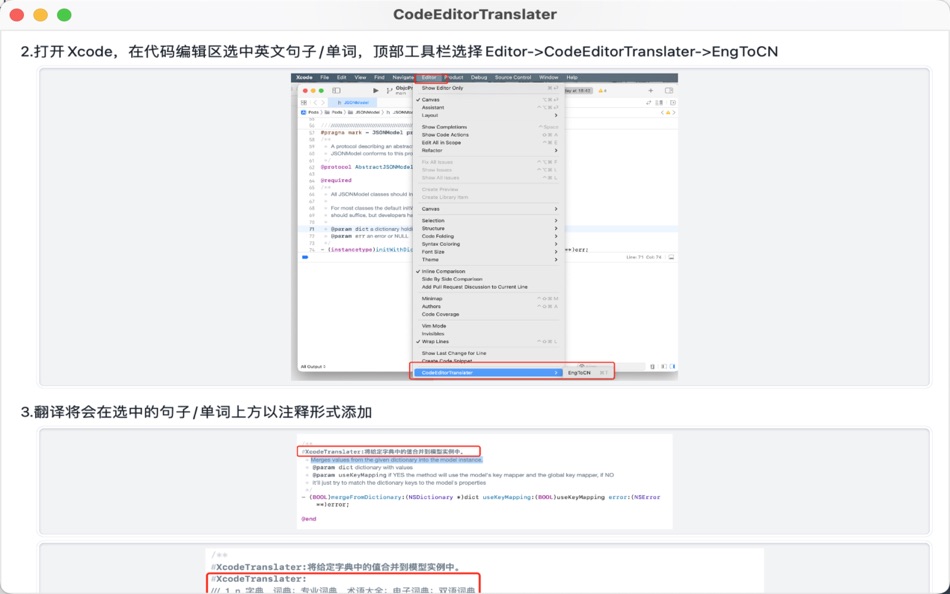
Task: Expand the Font Size submenu
Action: tap(488, 252)
